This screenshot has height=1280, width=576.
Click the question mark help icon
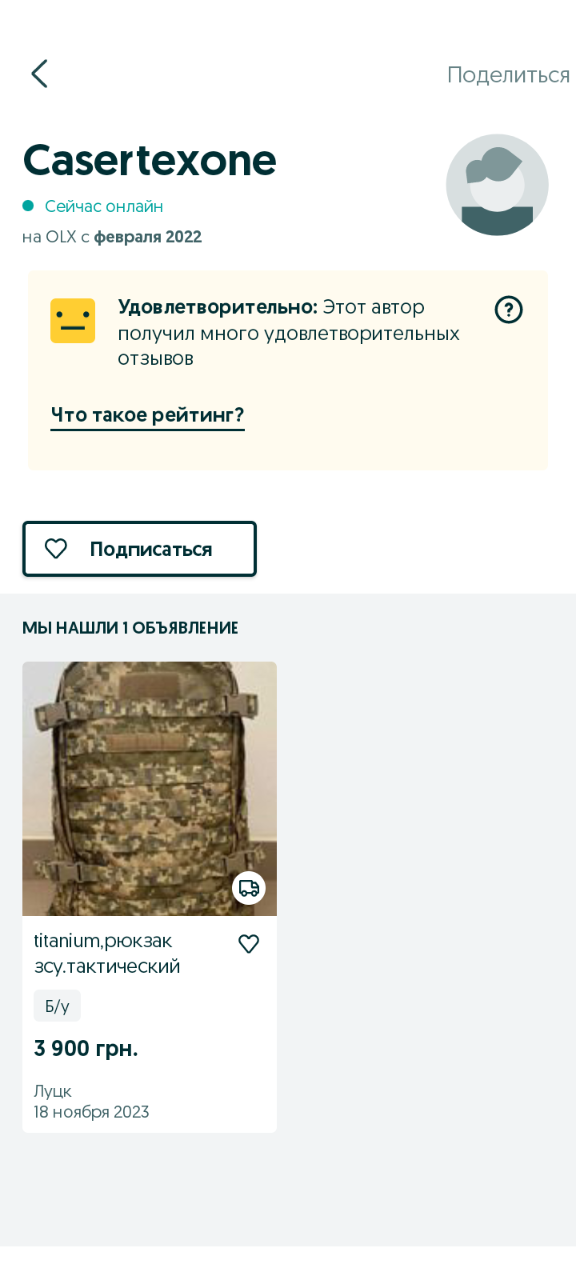tap(509, 310)
